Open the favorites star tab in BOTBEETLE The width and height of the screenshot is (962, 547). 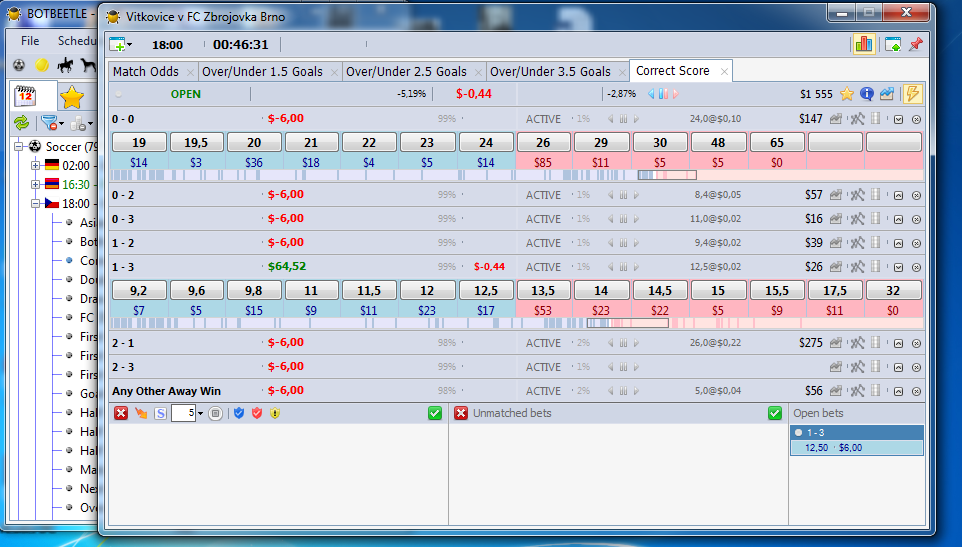click(72, 97)
